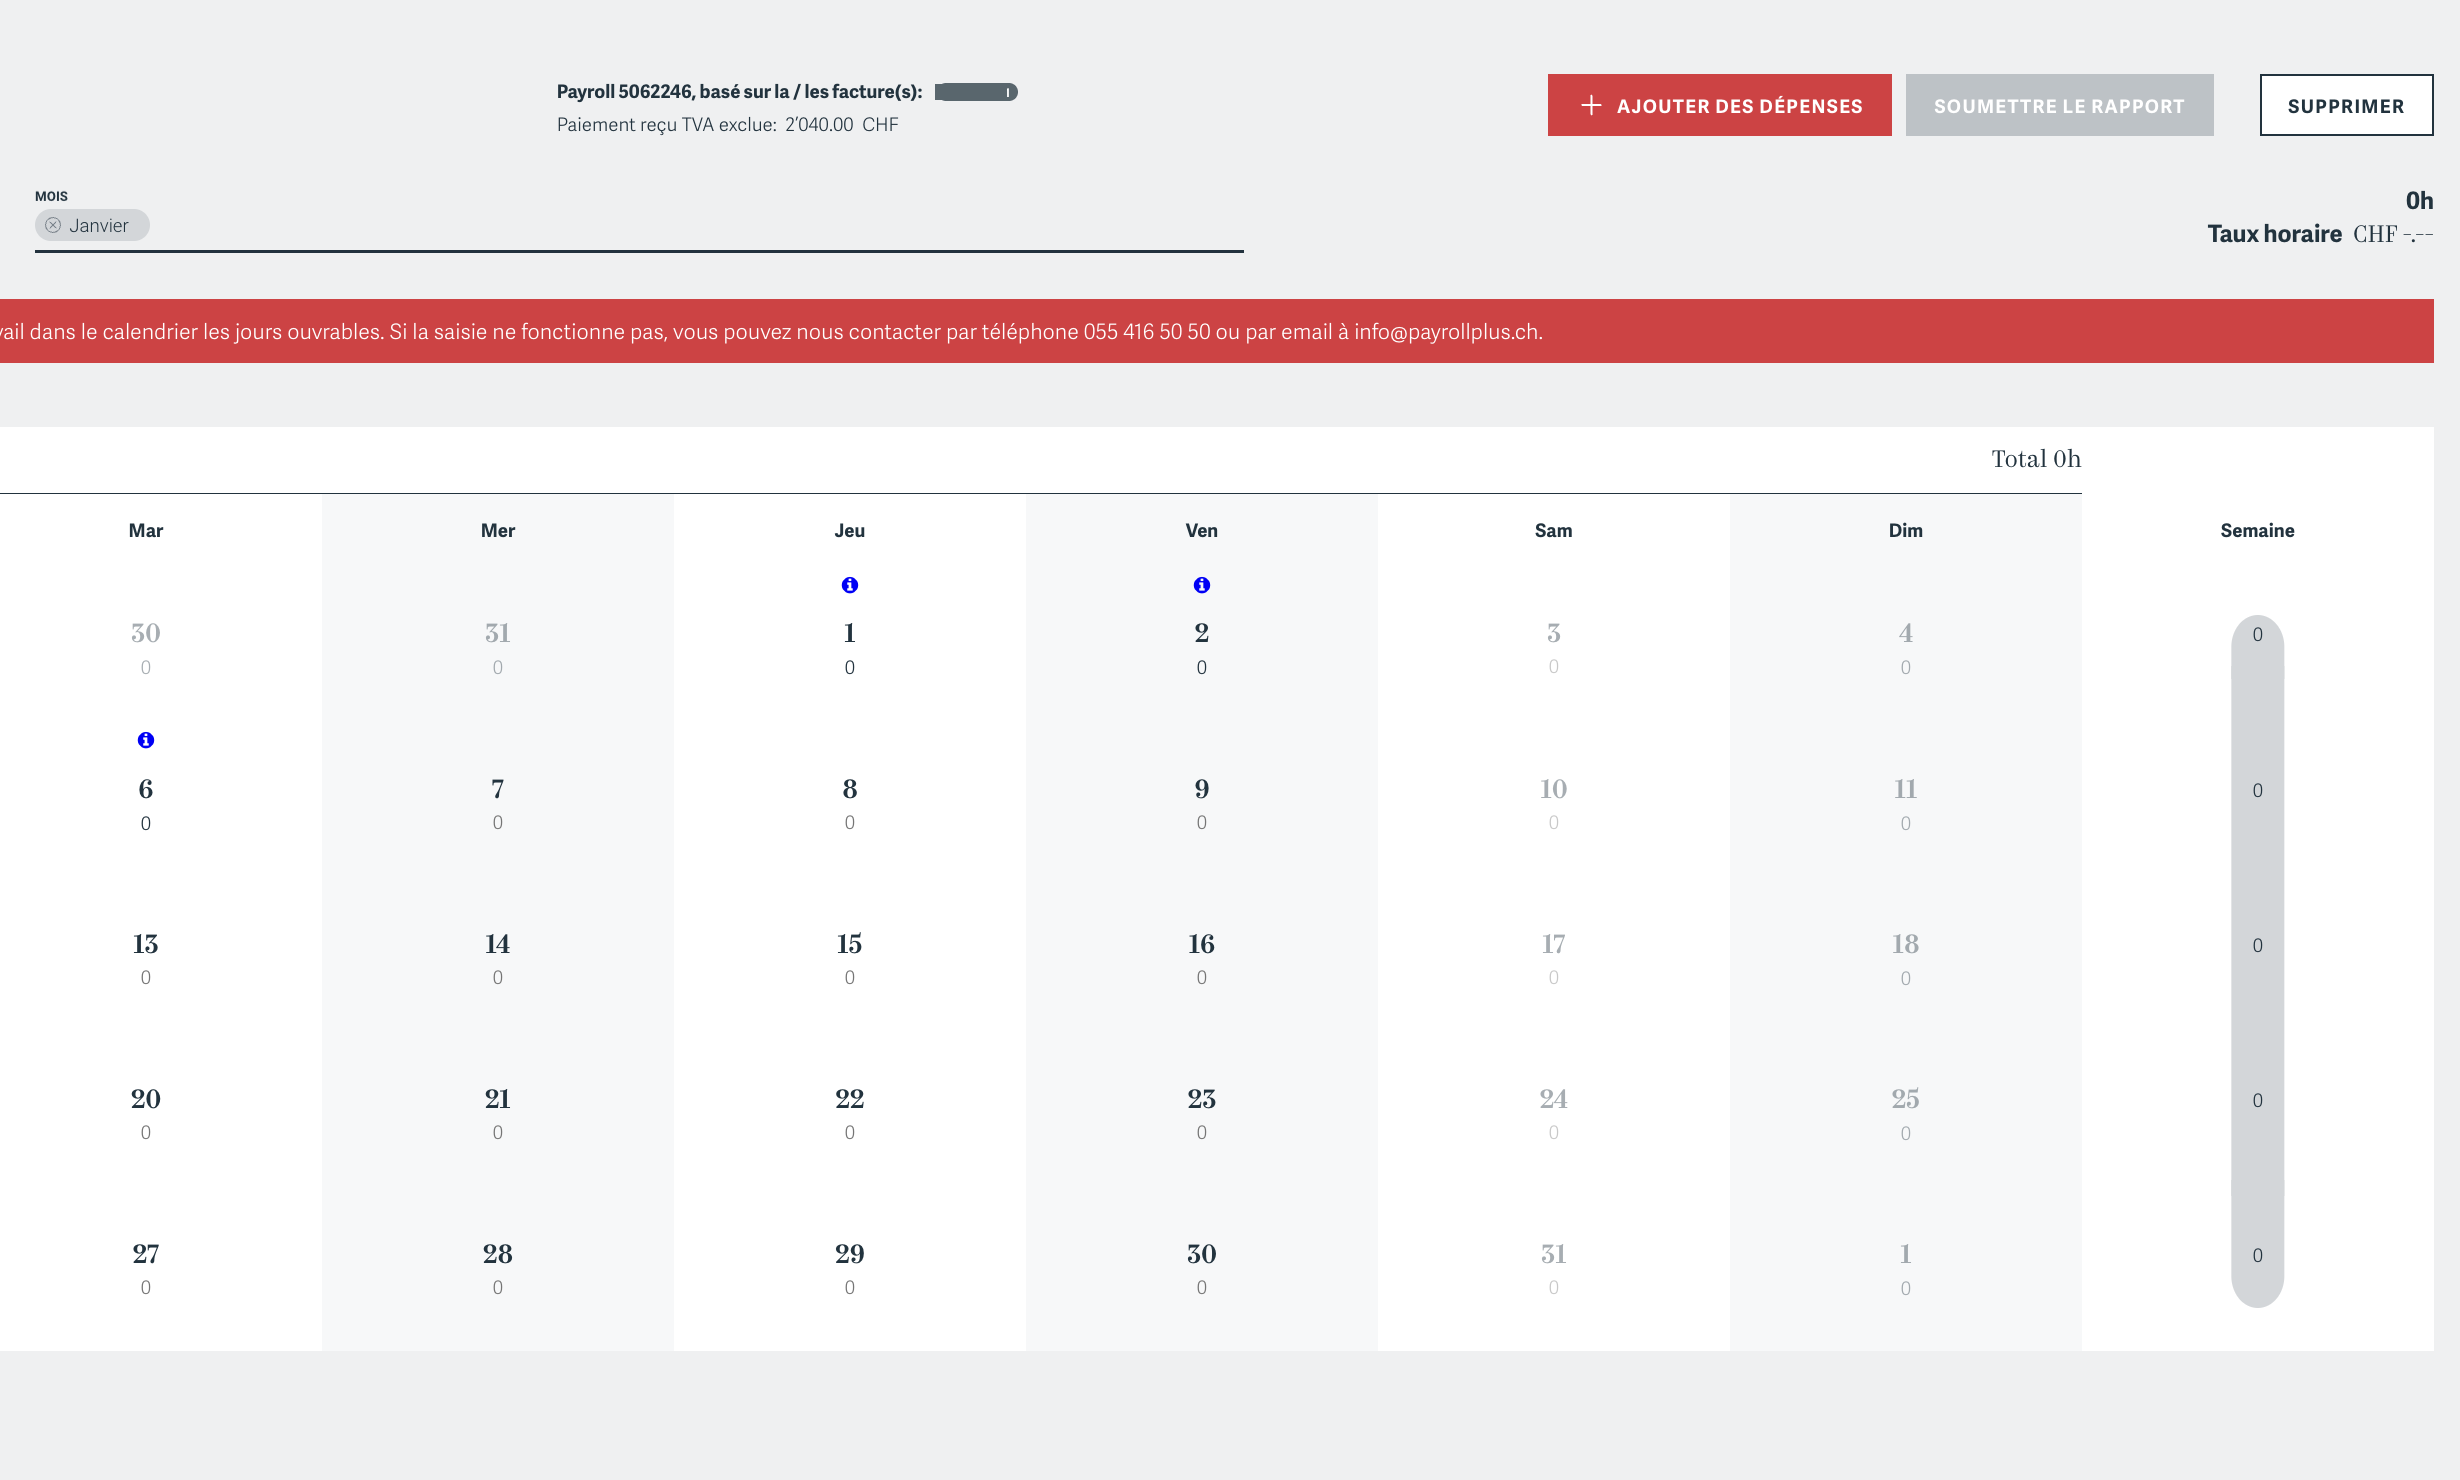Image resolution: width=2460 pixels, height=1480 pixels.
Task: Click the red notification banner text
Action: coord(770,332)
